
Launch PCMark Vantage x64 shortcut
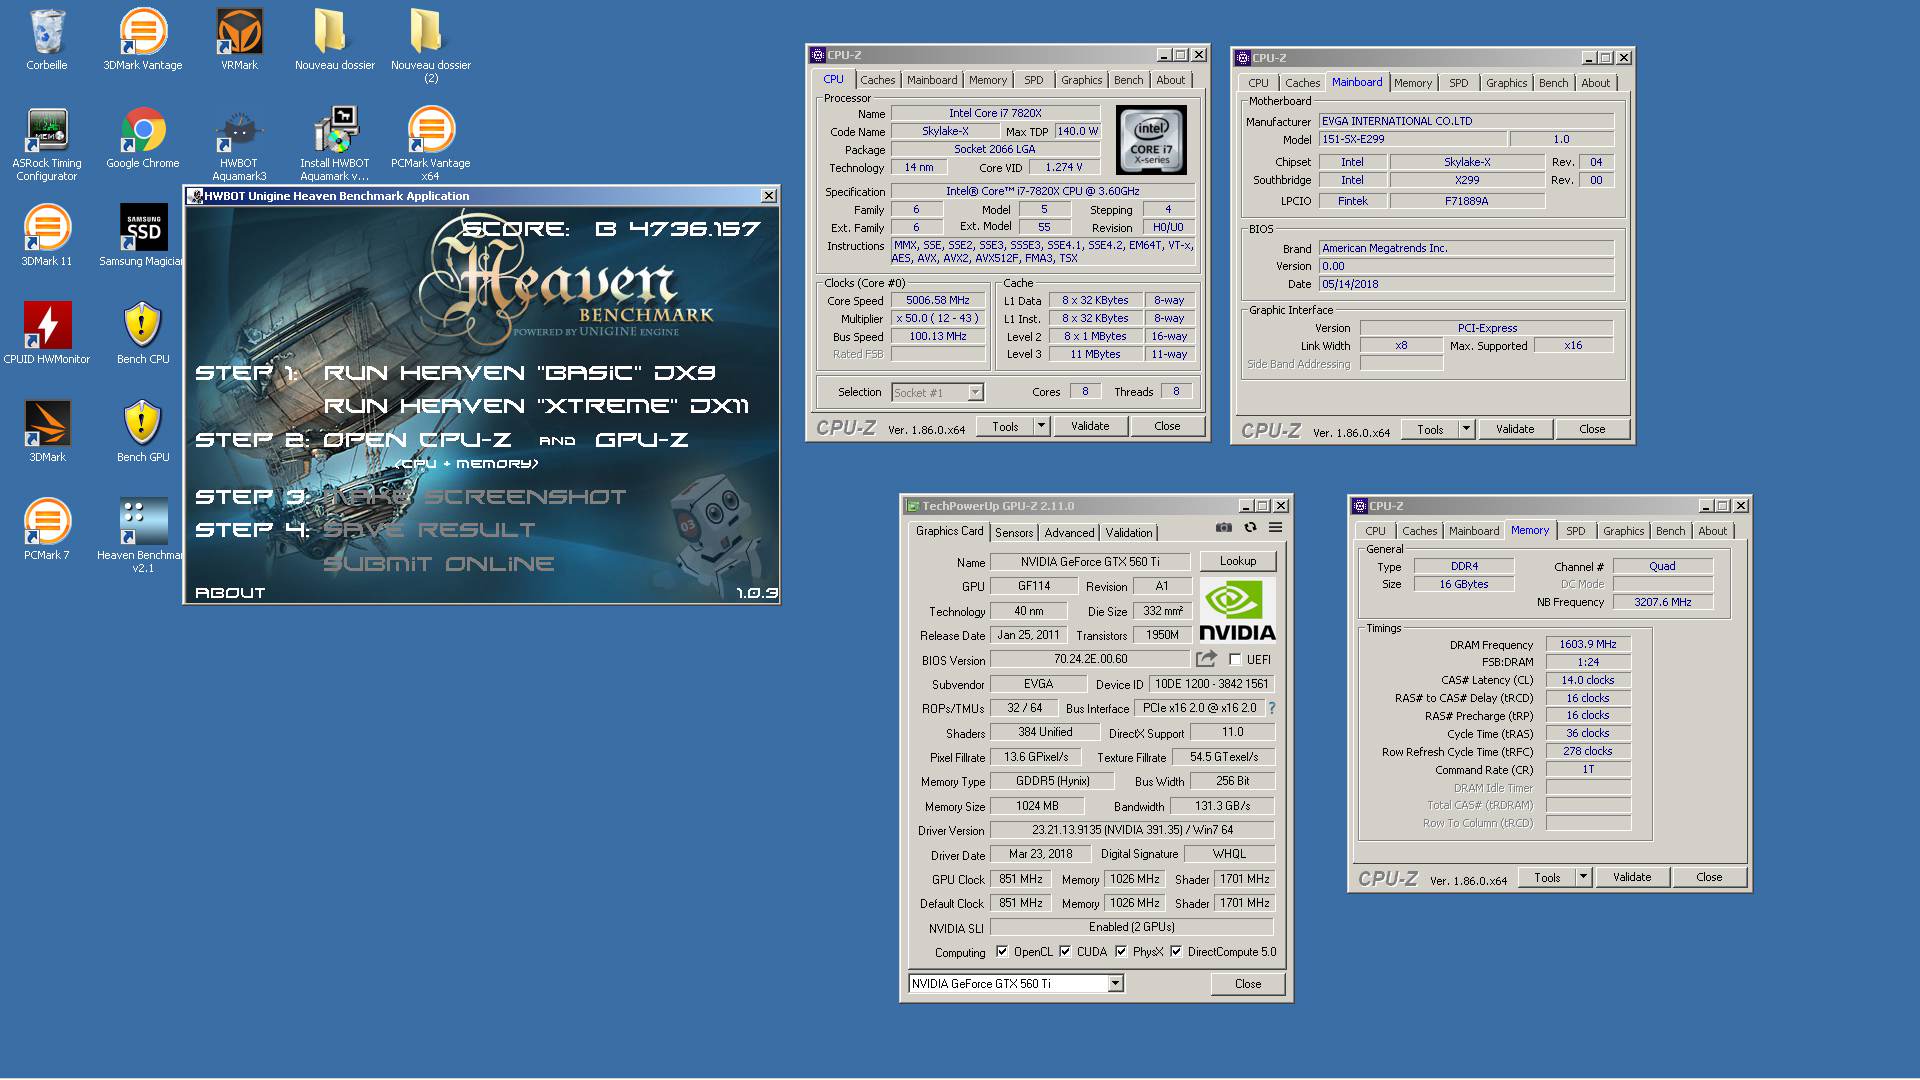click(431, 144)
